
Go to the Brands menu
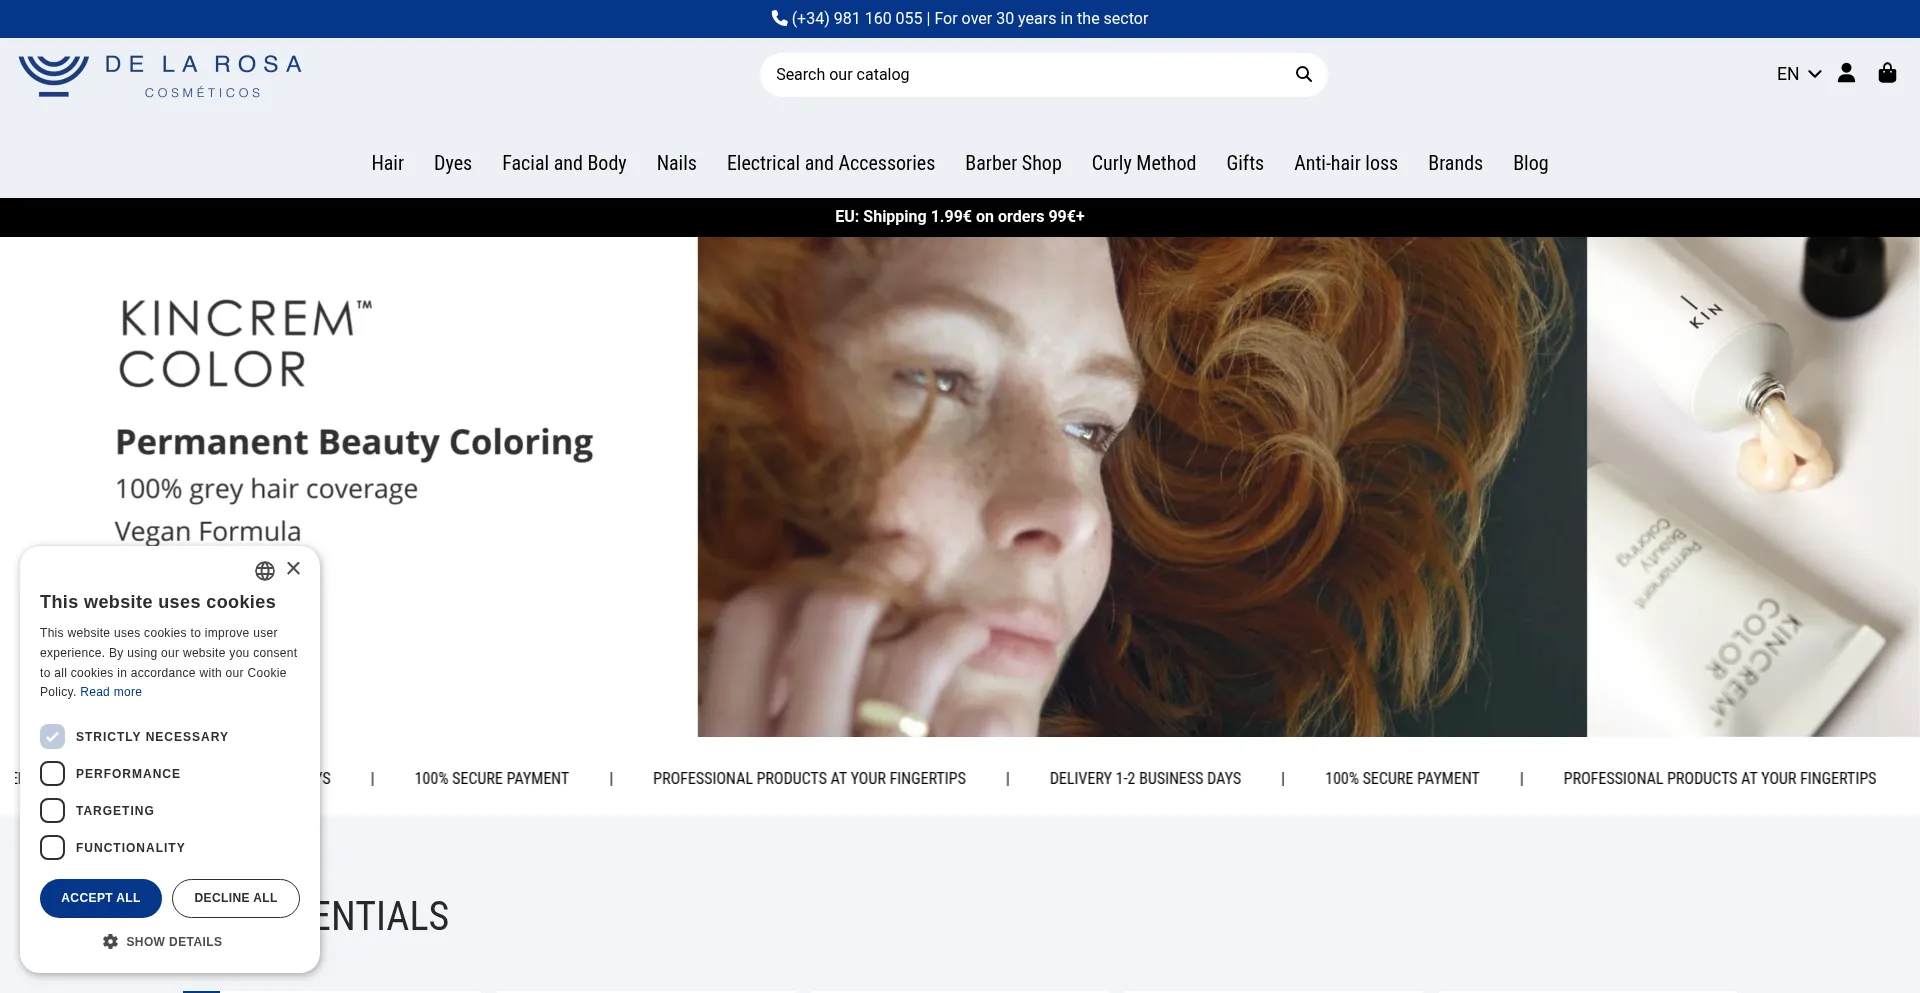1454,163
